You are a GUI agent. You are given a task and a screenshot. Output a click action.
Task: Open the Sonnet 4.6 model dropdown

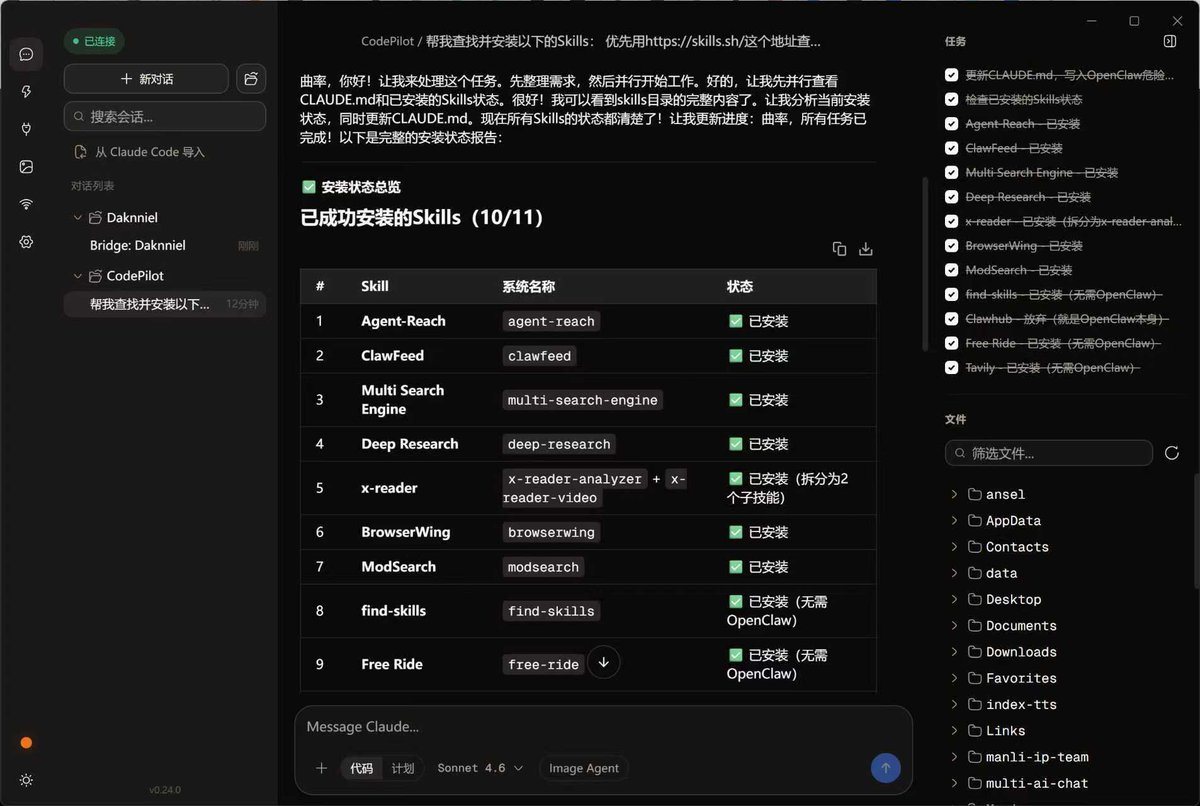point(480,768)
